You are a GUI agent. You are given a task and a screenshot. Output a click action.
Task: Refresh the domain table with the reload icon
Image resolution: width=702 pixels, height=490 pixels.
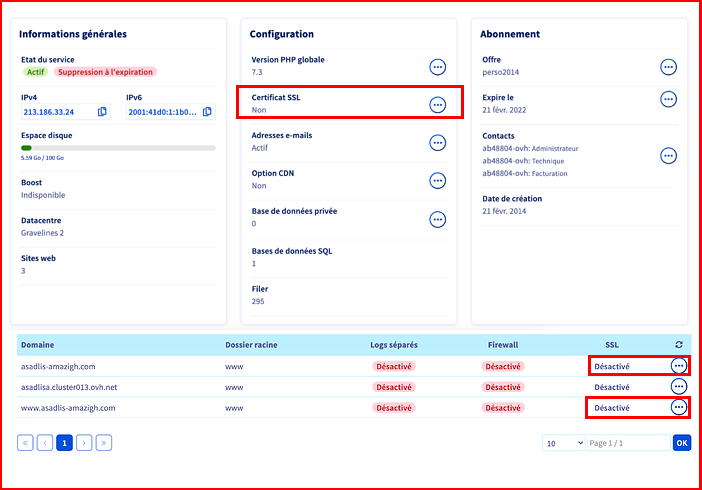(x=679, y=345)
